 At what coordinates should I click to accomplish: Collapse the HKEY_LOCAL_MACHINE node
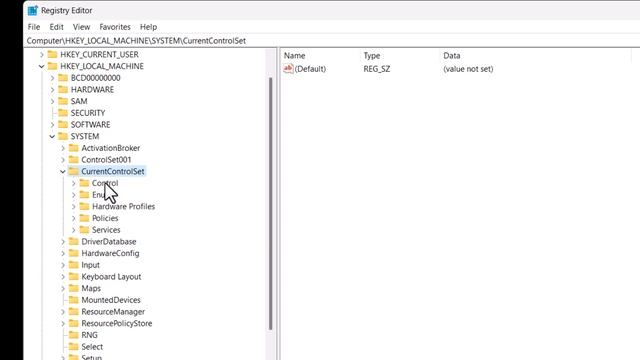click(42, 66)
